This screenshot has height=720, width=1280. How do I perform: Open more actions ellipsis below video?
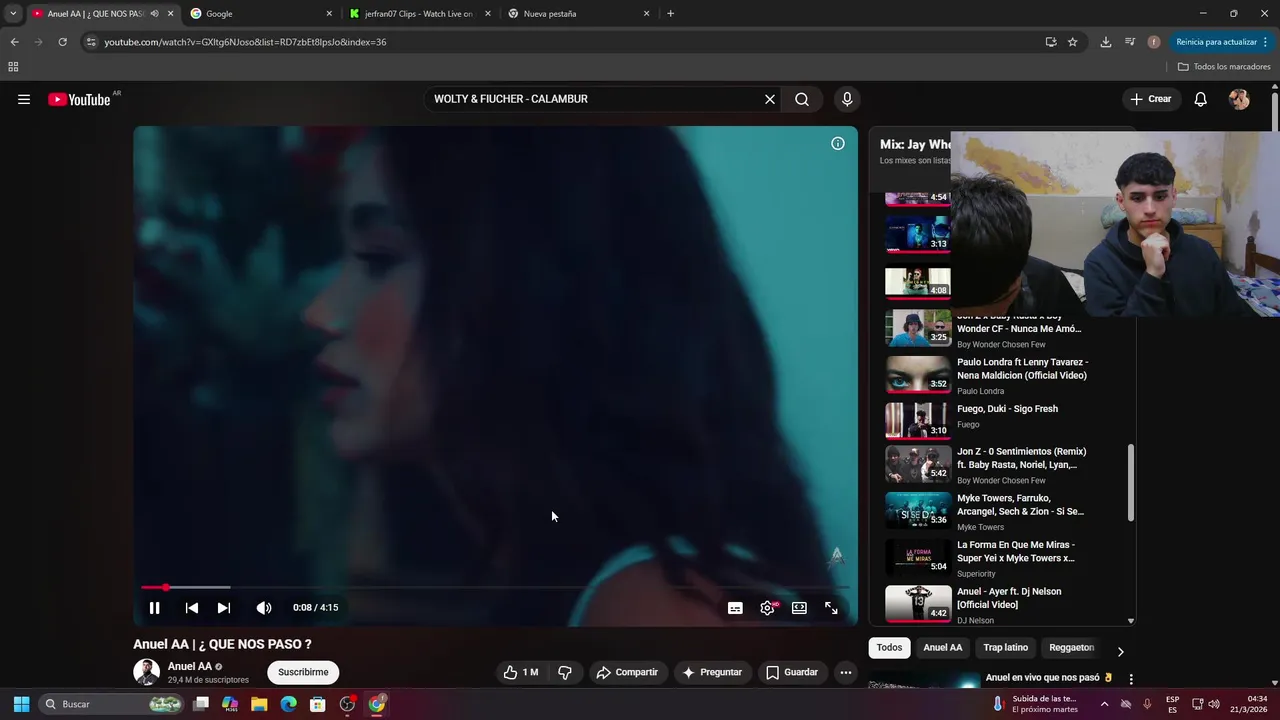pos(846,672)
